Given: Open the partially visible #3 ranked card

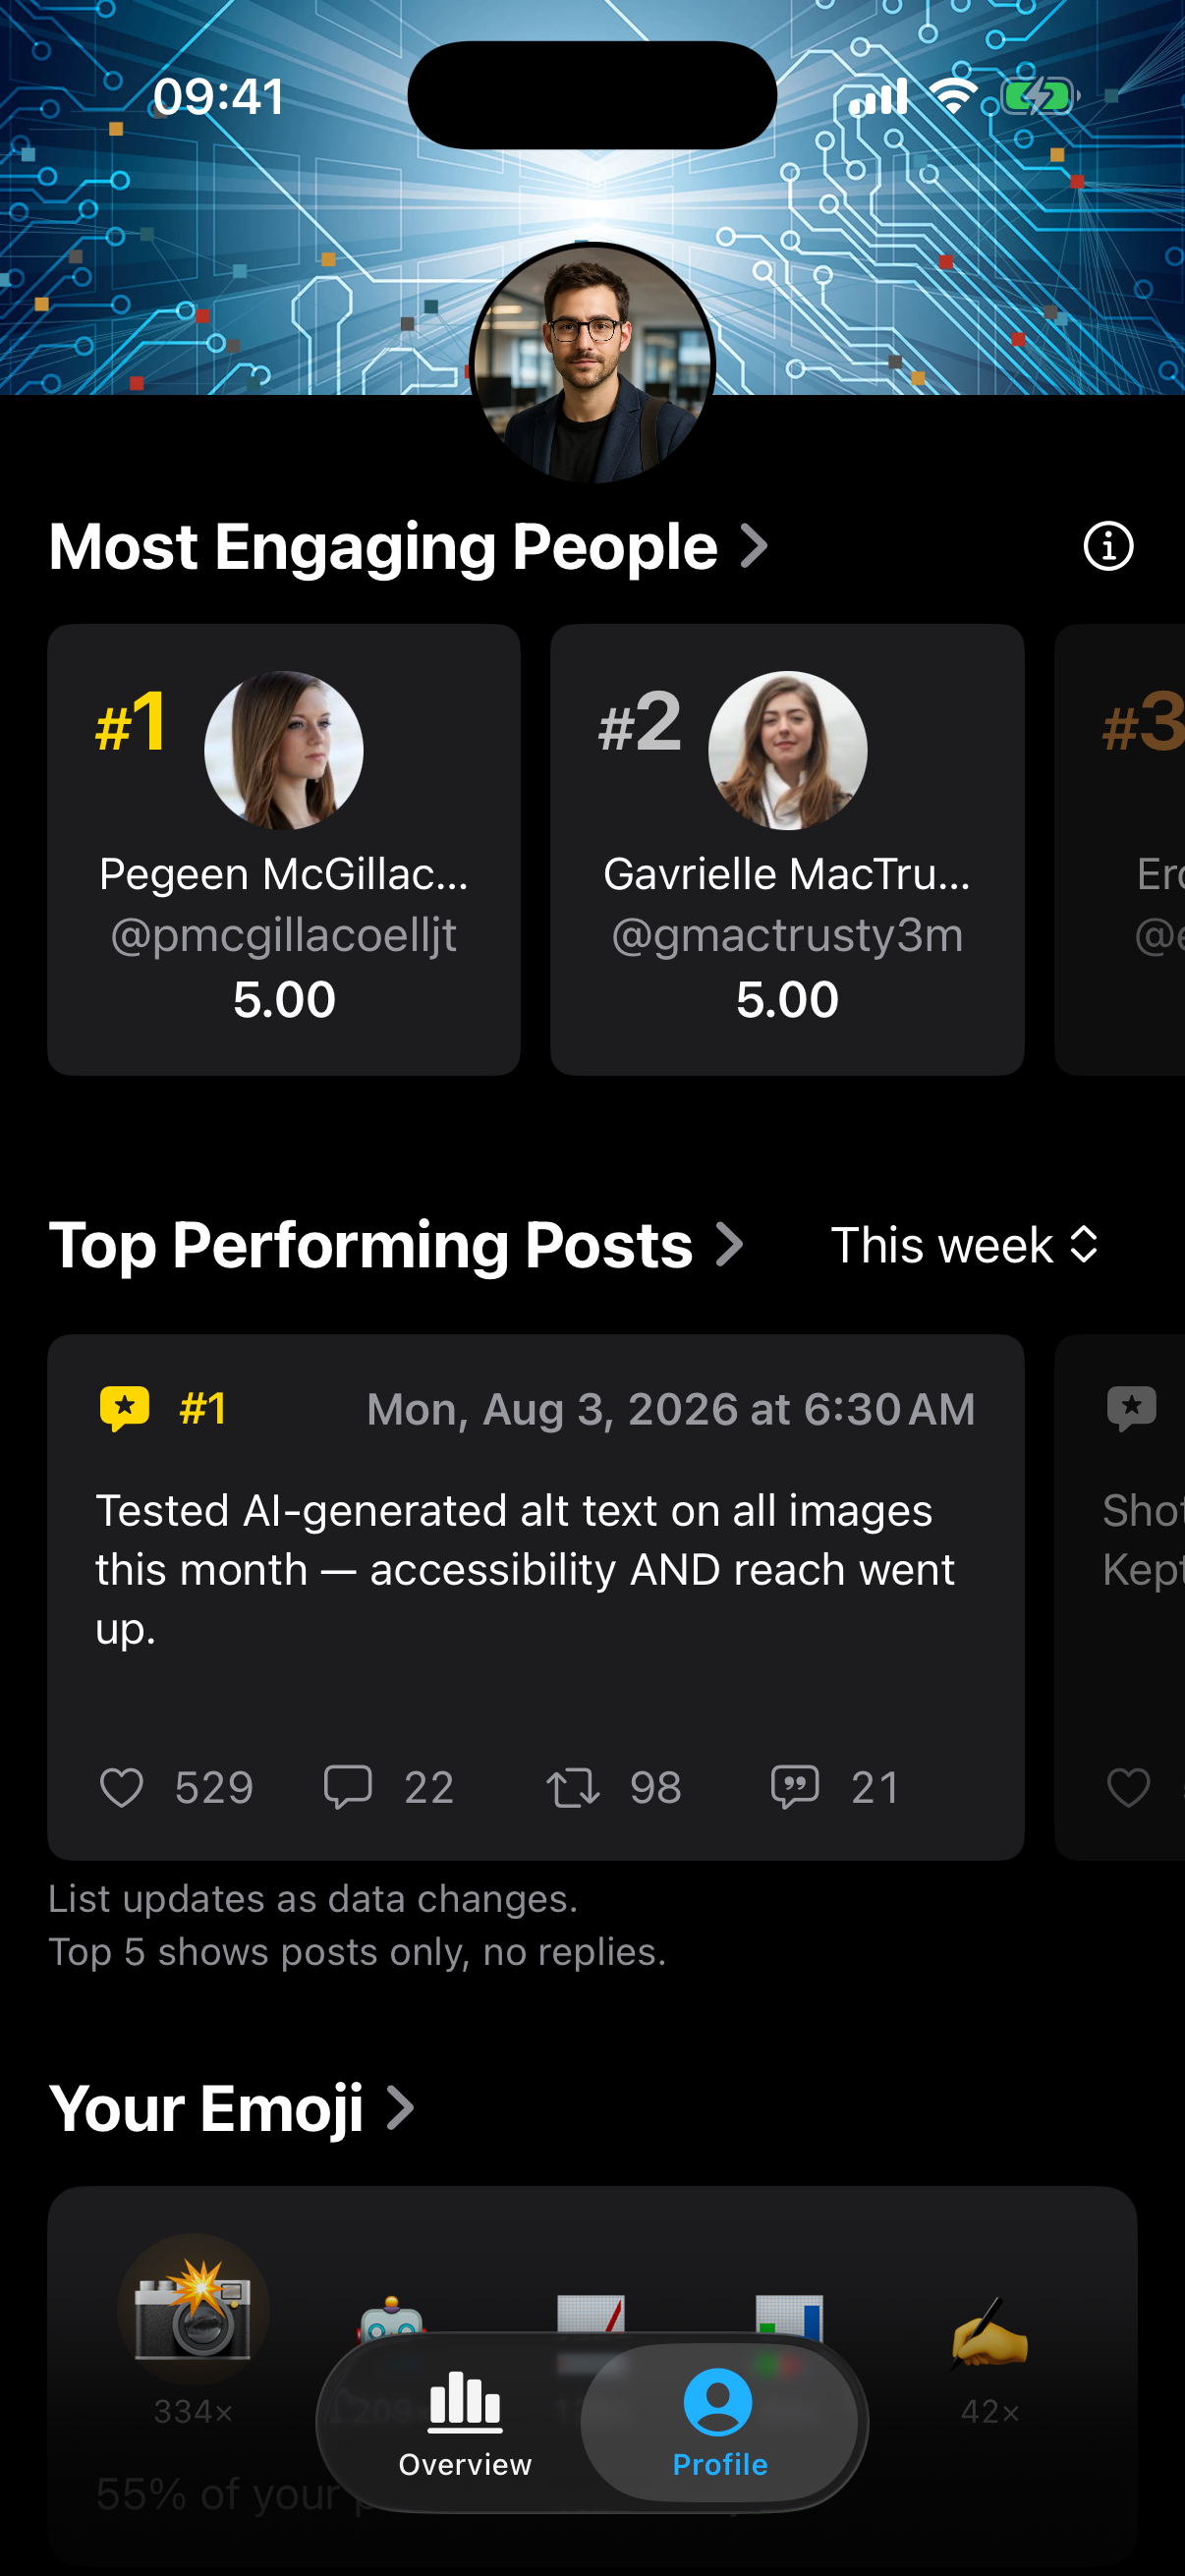Looking at the screenshot, I should pyautogui.click(x=1120, y=850).
